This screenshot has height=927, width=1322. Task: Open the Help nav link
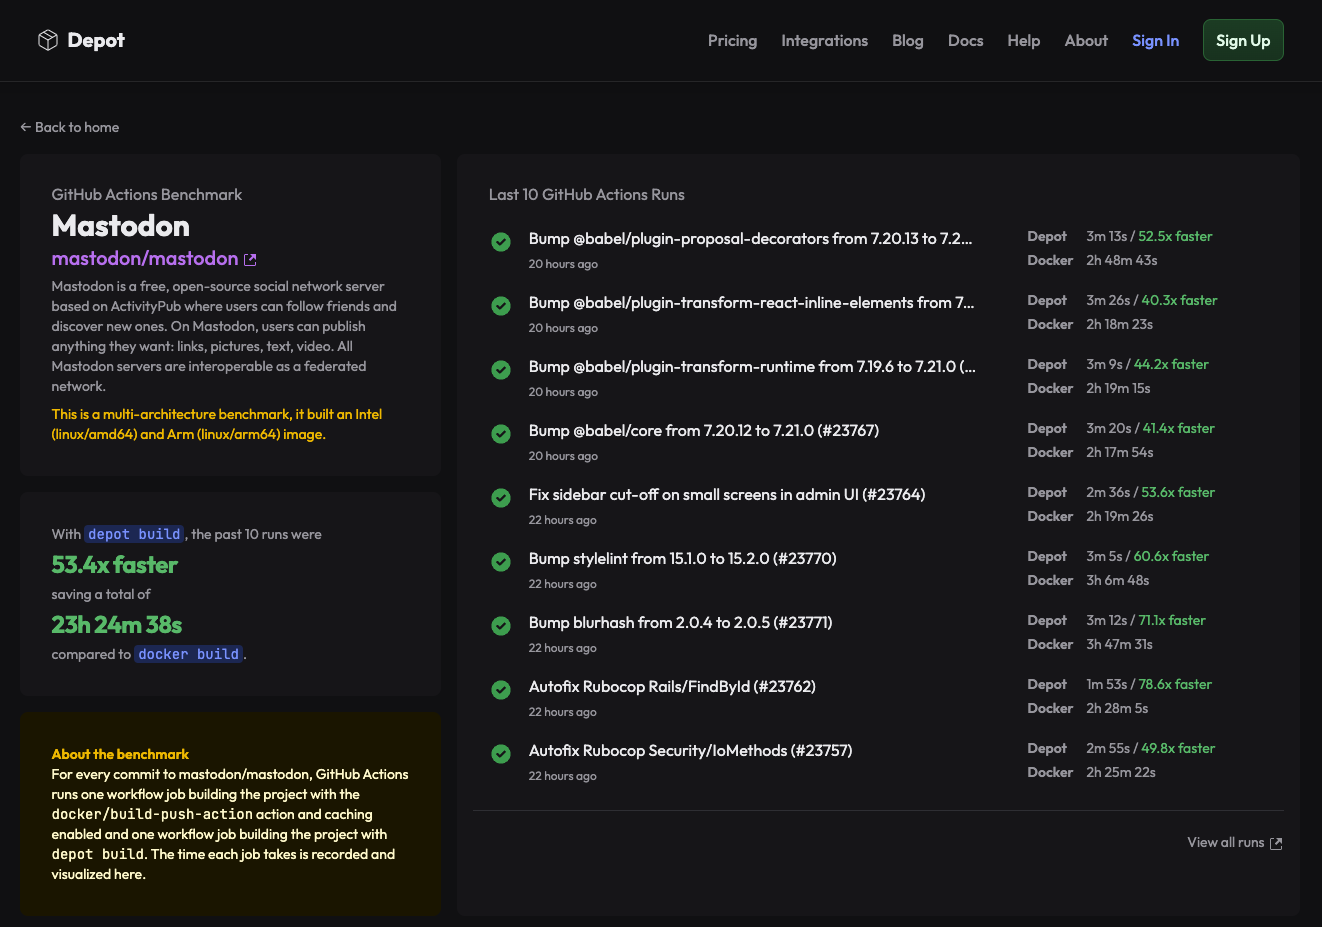point(1023,41)
